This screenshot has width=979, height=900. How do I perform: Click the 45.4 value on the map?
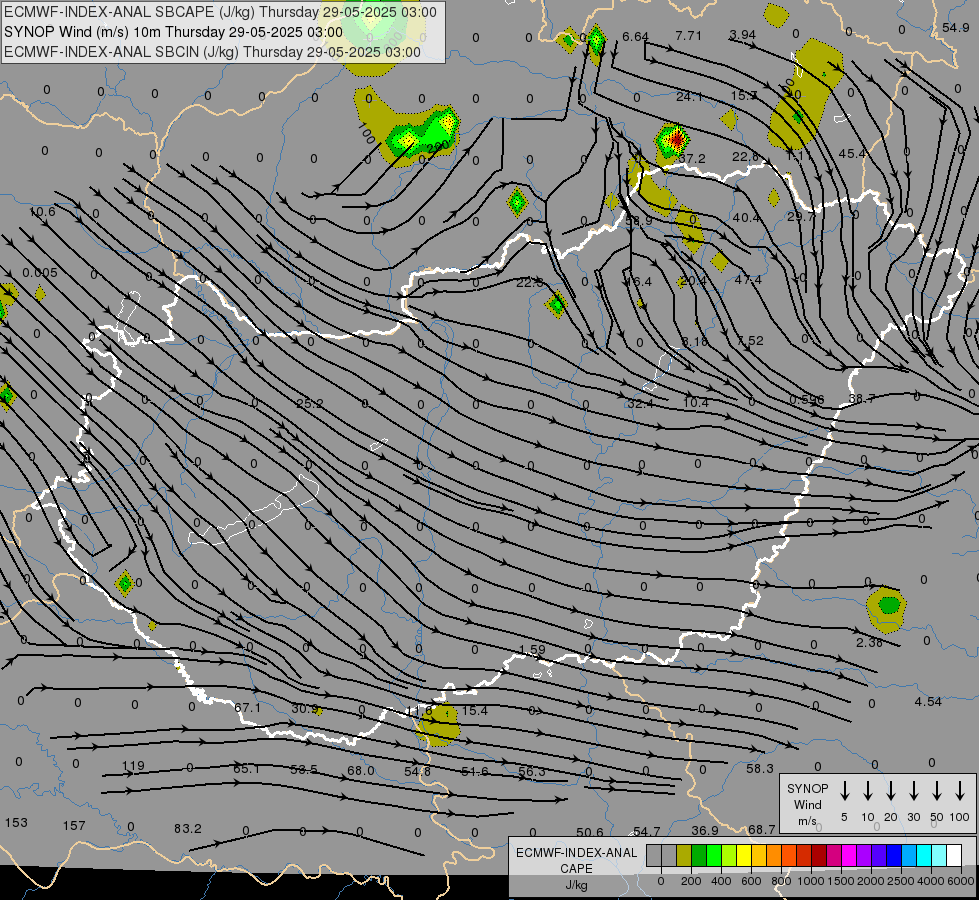pyautogui.click(x=852, y=154)
